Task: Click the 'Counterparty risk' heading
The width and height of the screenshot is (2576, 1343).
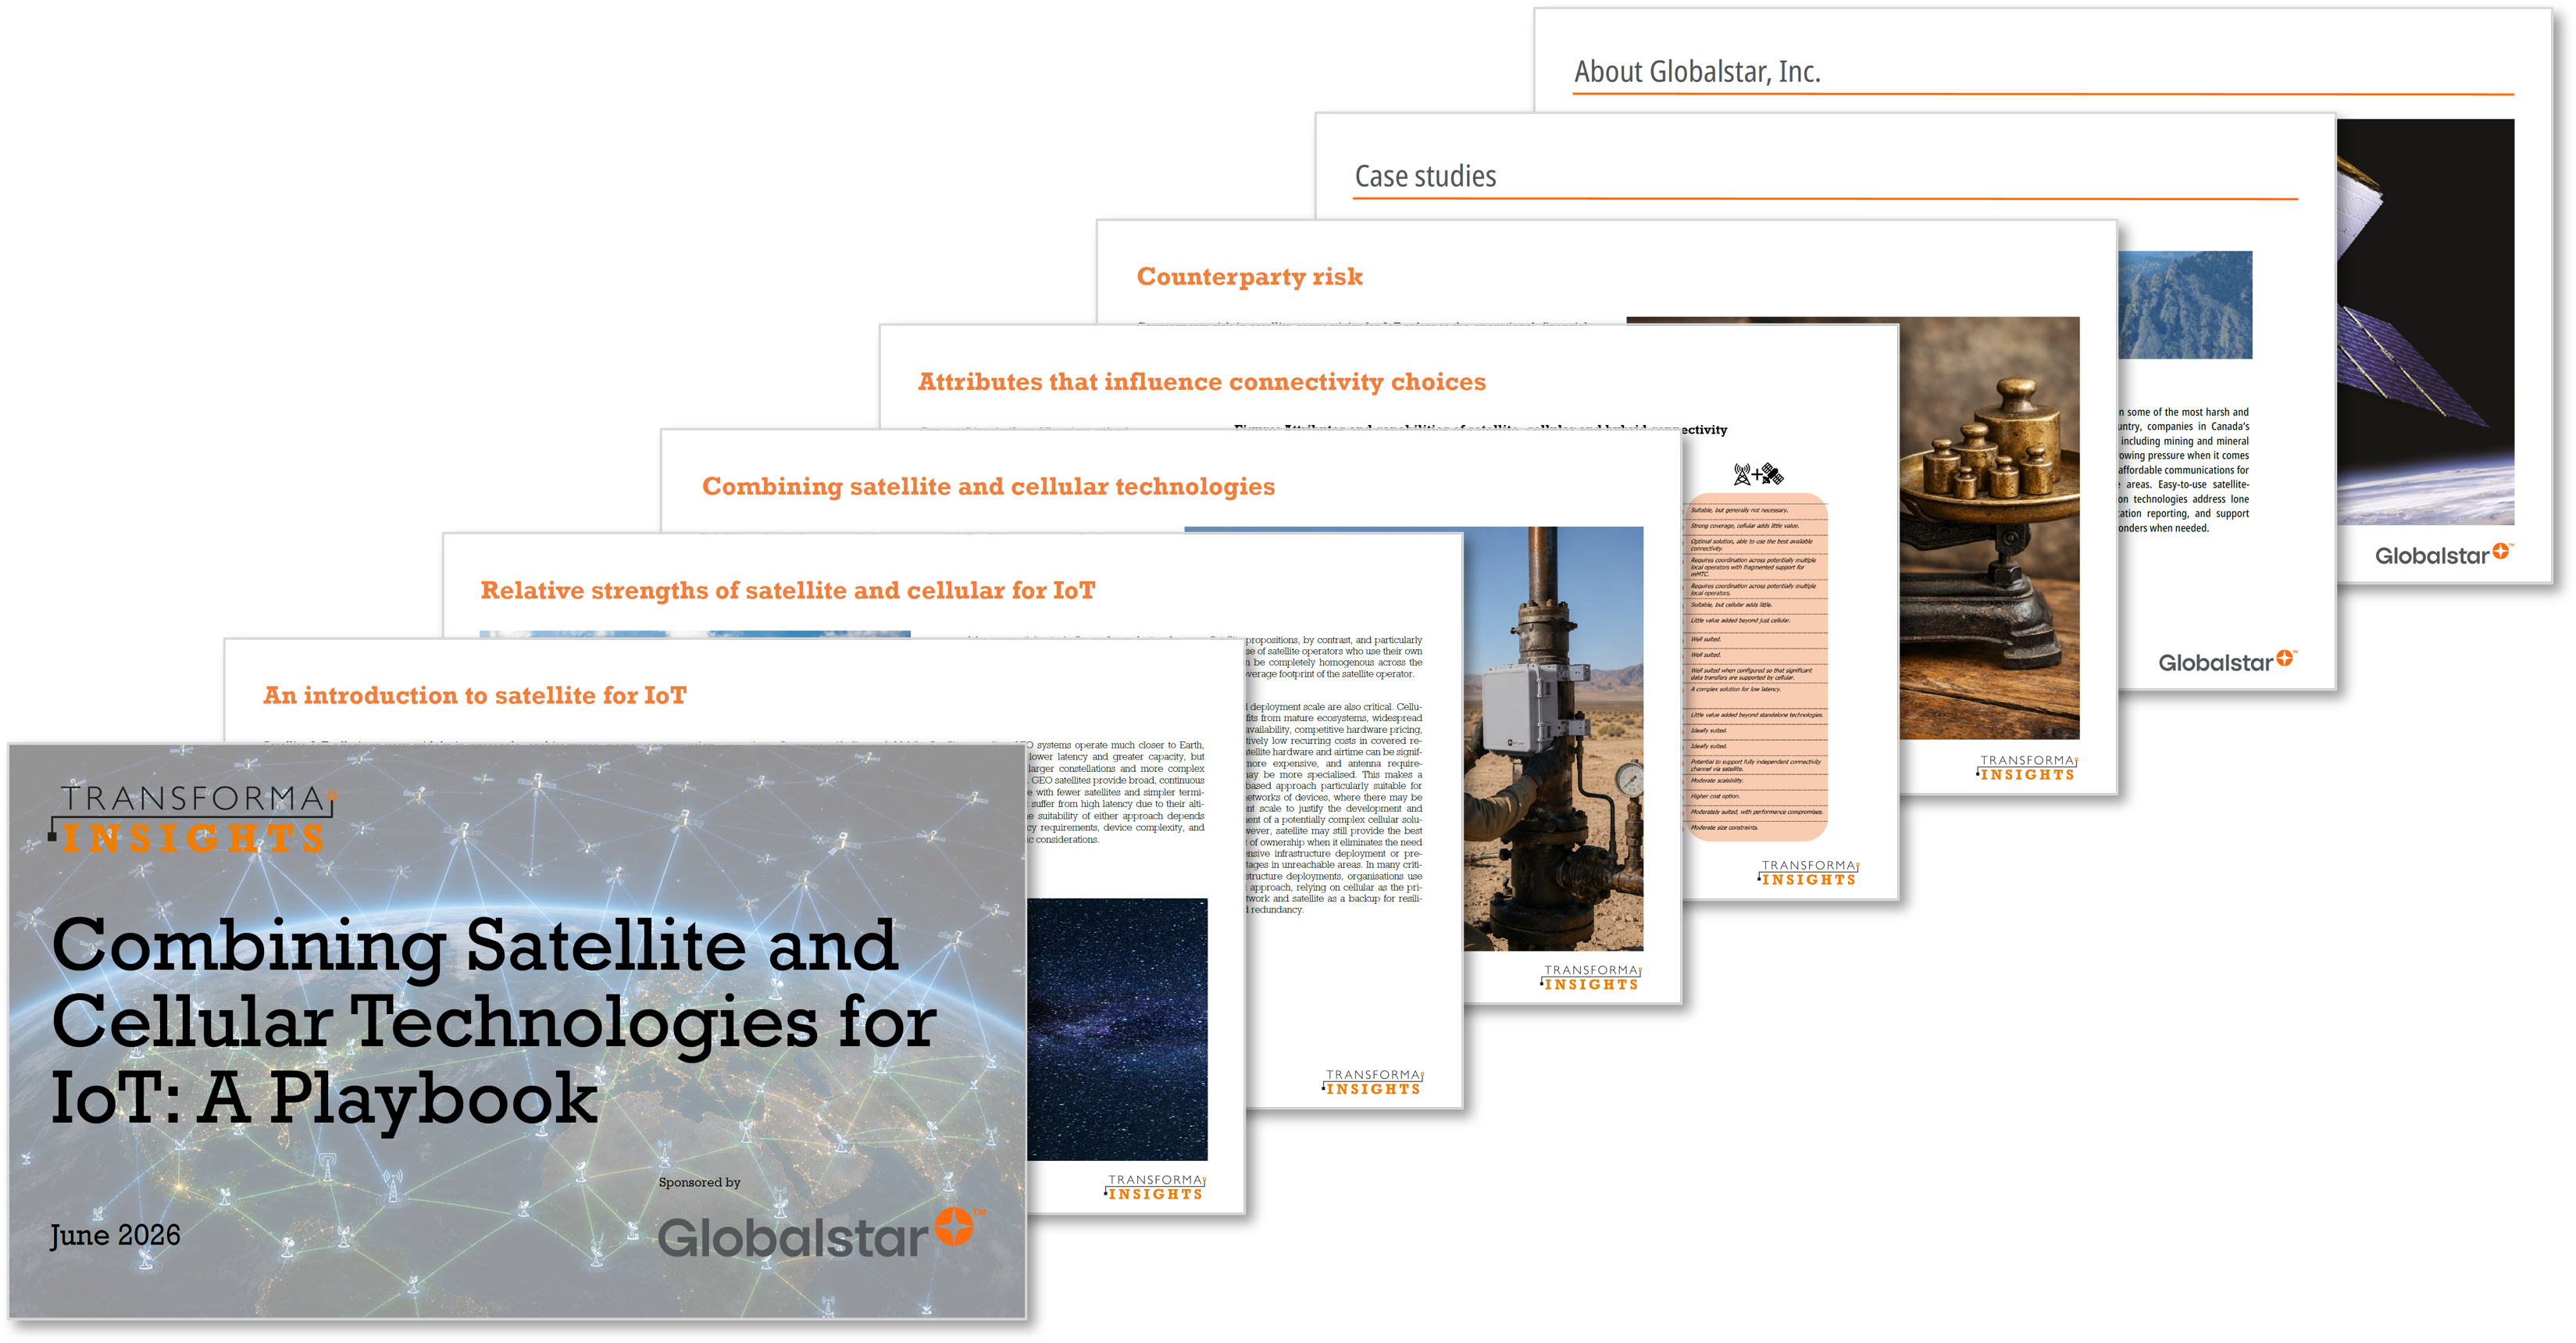Action: pos(1250,276)
